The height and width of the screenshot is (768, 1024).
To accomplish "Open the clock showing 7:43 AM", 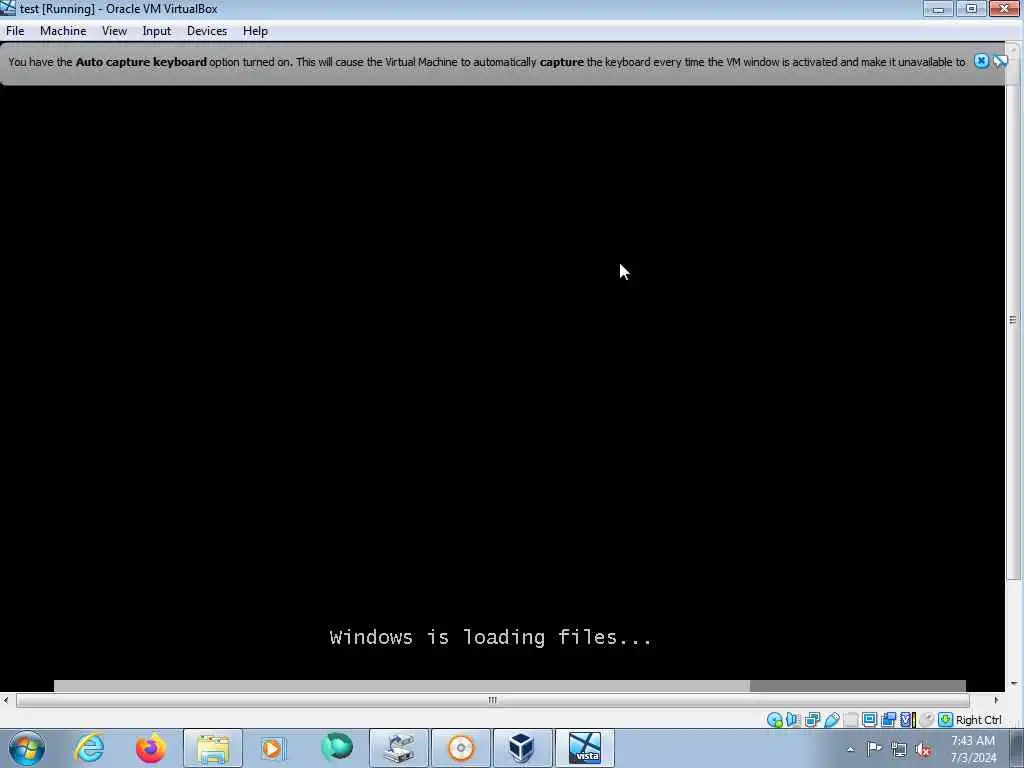I will (973, 748).
